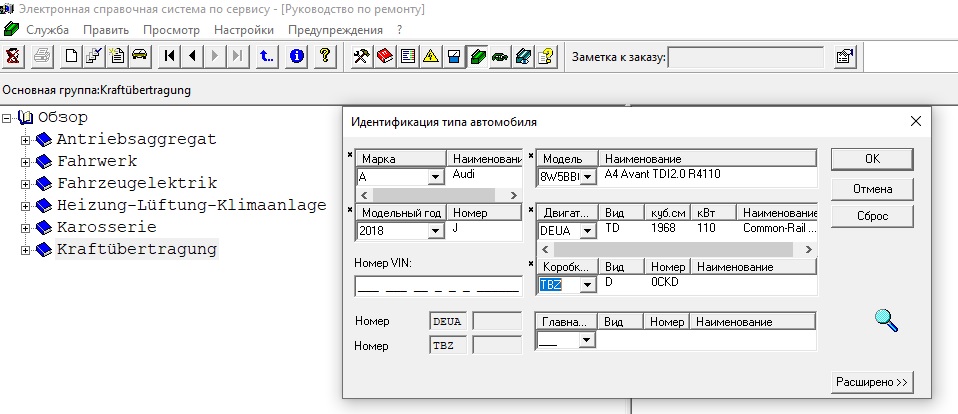
Task: Click the red book toolbar icon
Action: (x=385, y=57)
